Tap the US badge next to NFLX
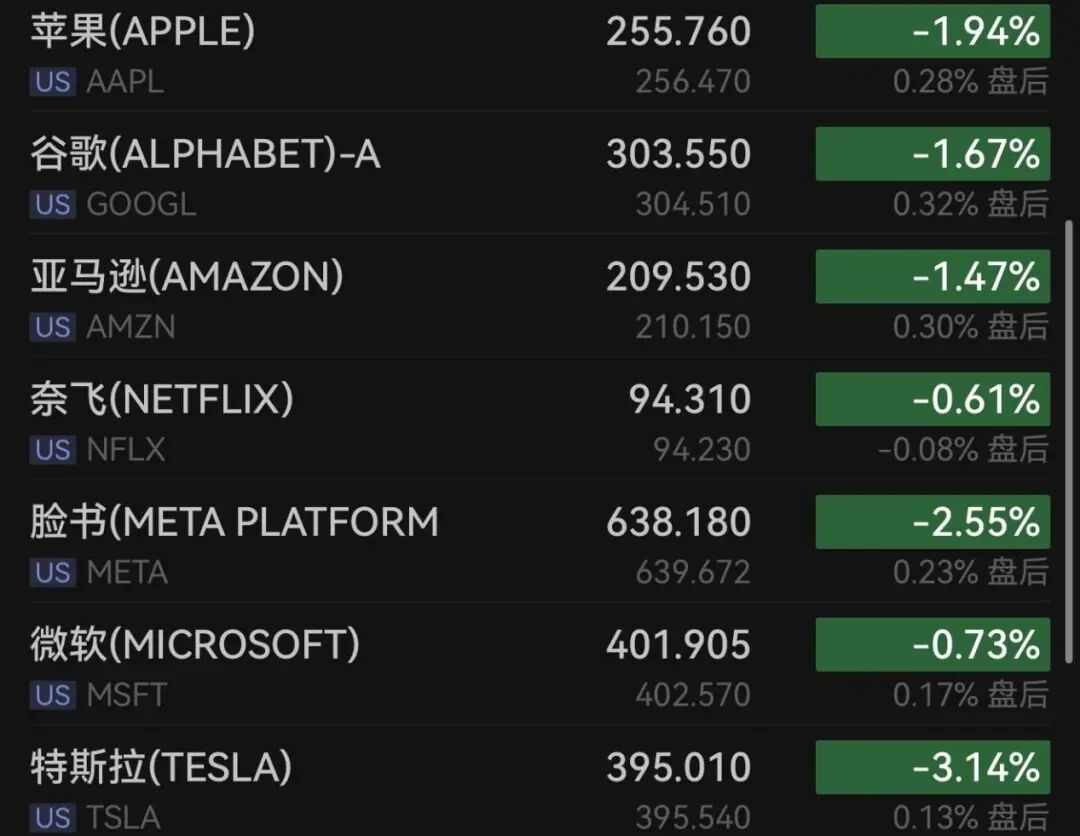This screenshot has width=1080, height=836. pos(52,450)
